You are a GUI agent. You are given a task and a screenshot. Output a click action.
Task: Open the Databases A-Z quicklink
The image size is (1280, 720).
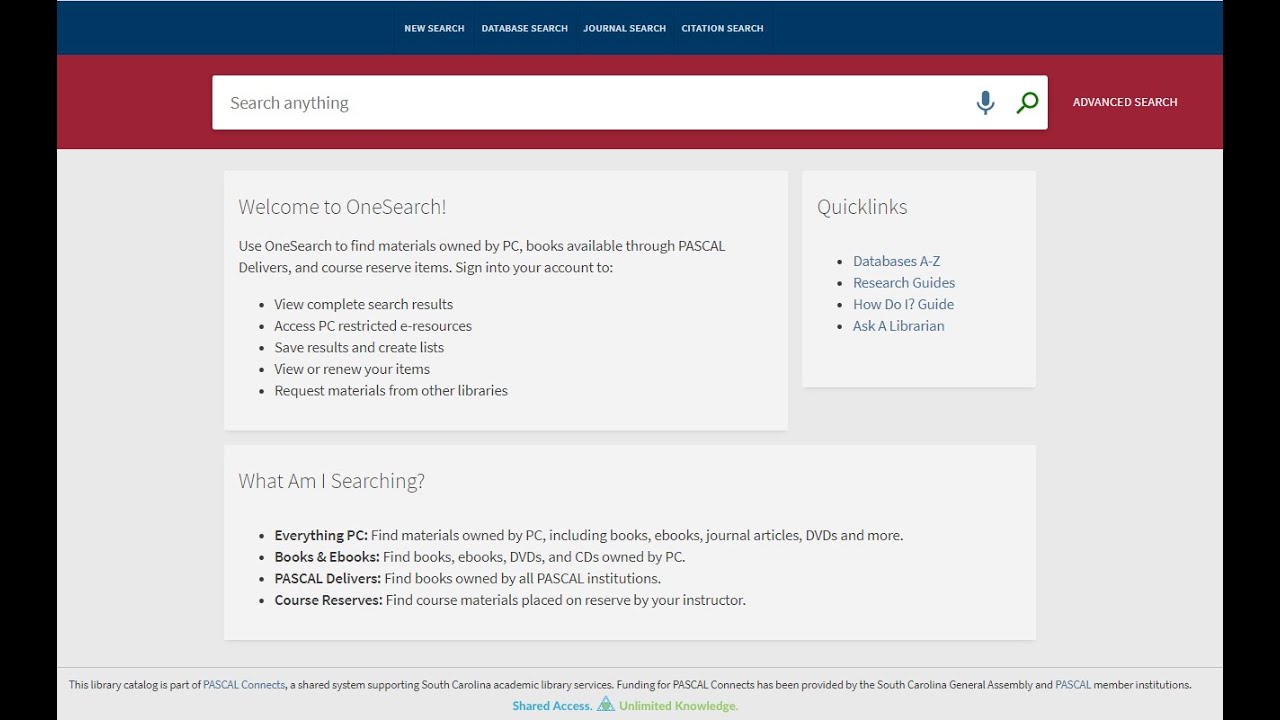point(896,261)
